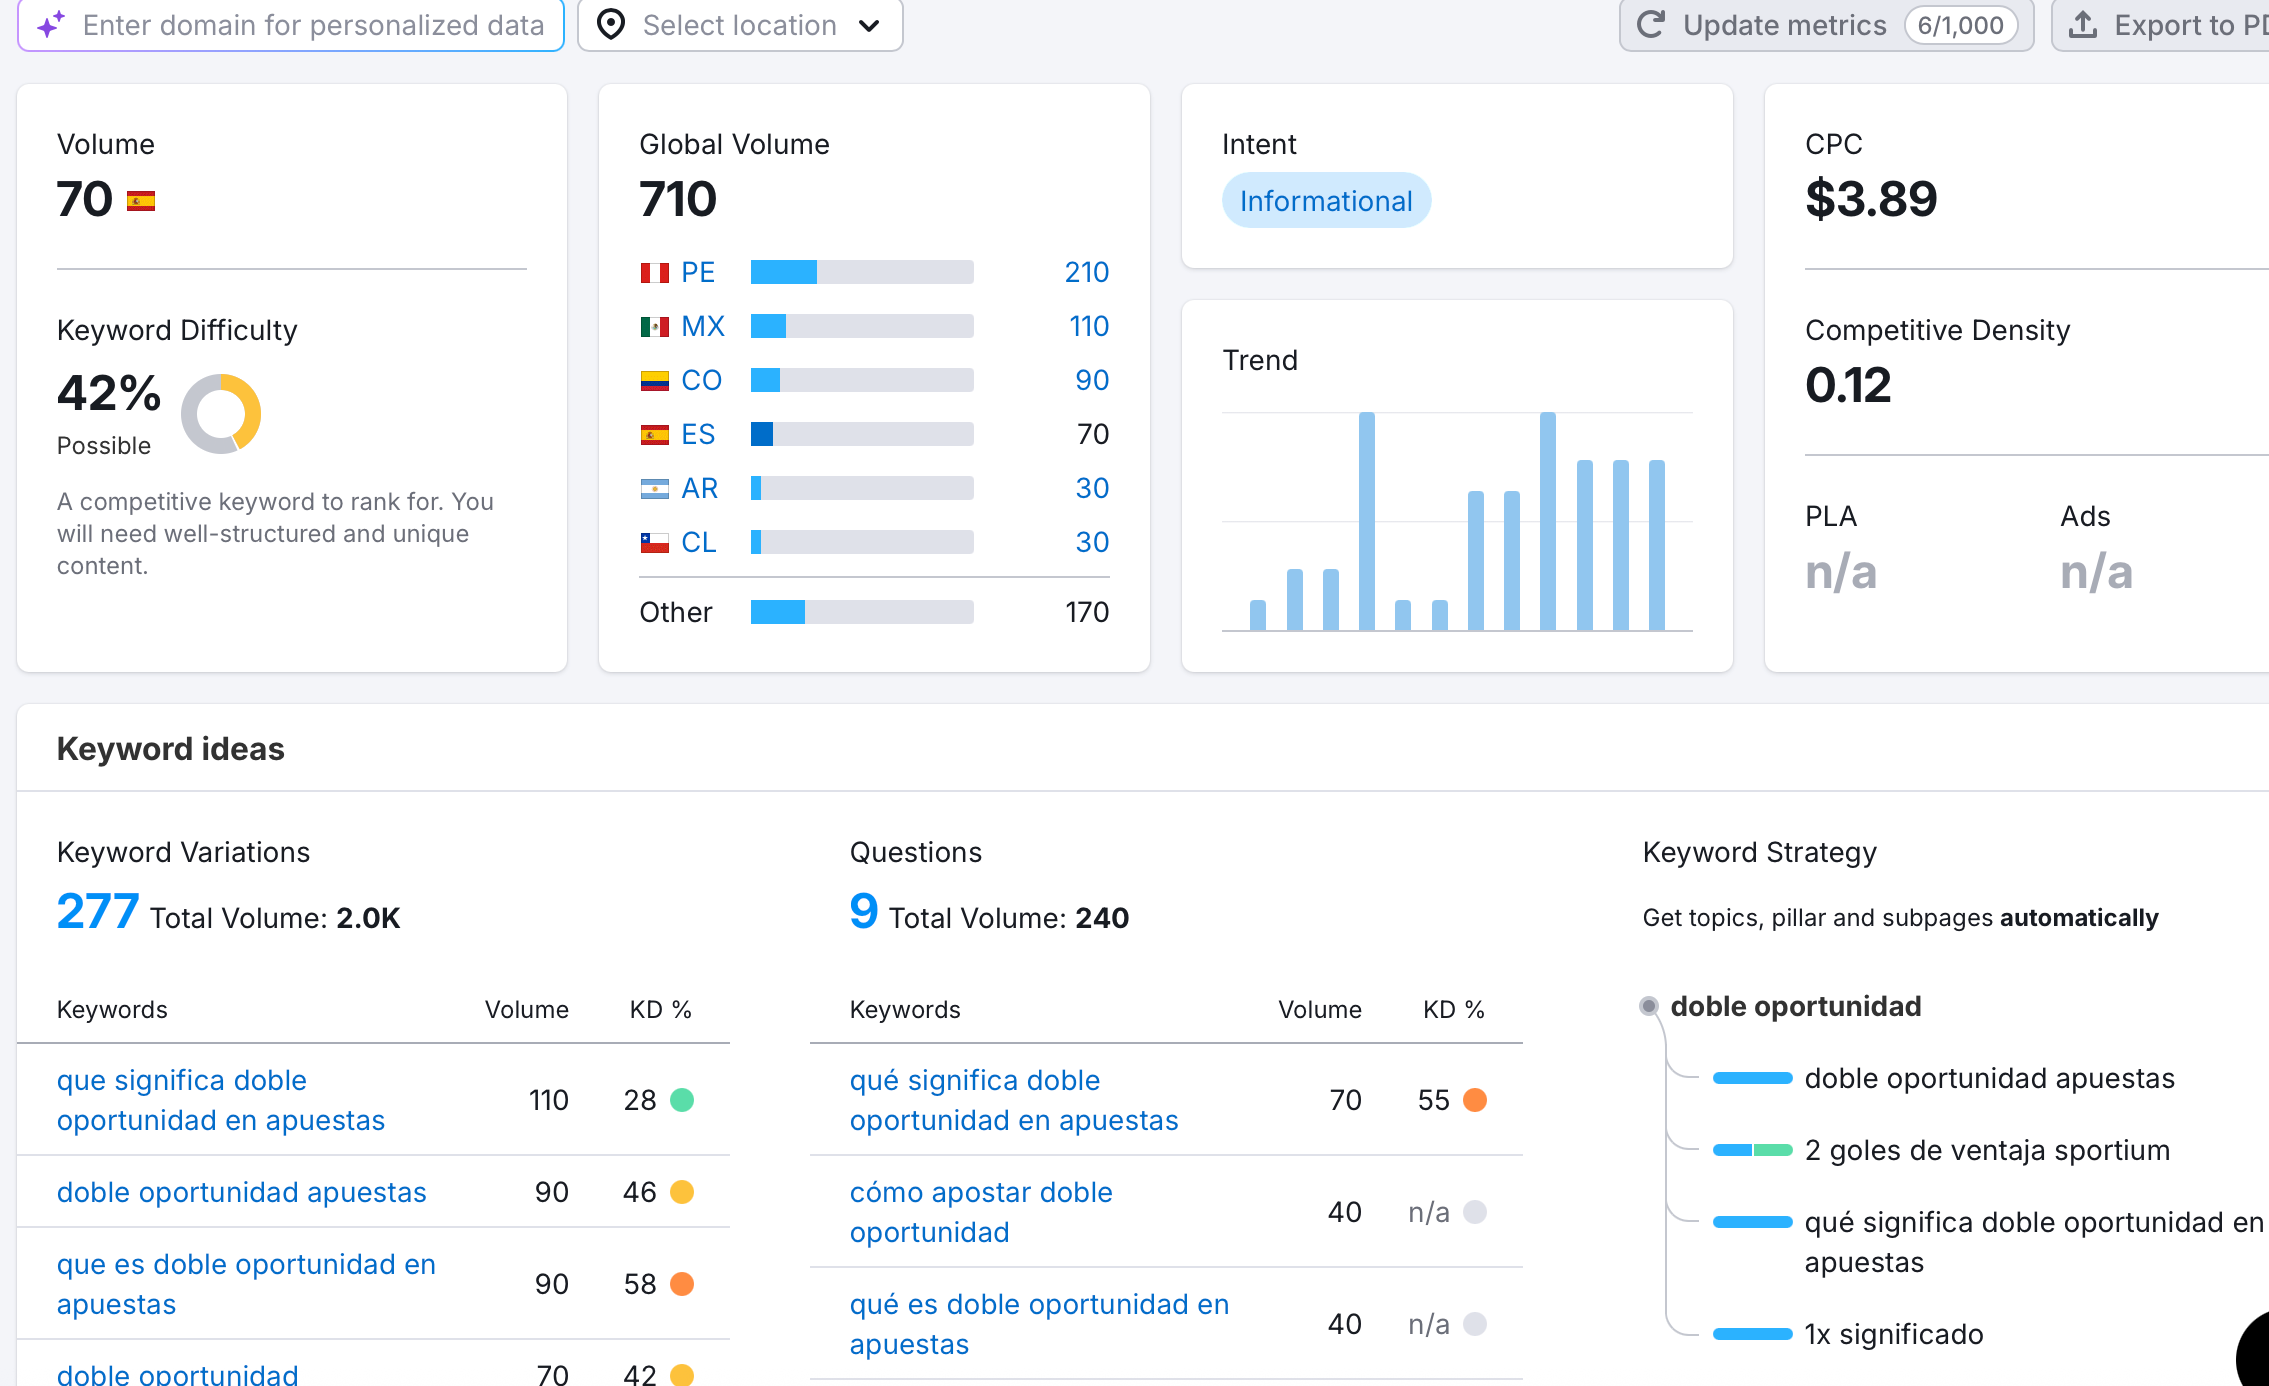
Task: Click the Spain flag next to Volume
Action: [x=141, y=201]
